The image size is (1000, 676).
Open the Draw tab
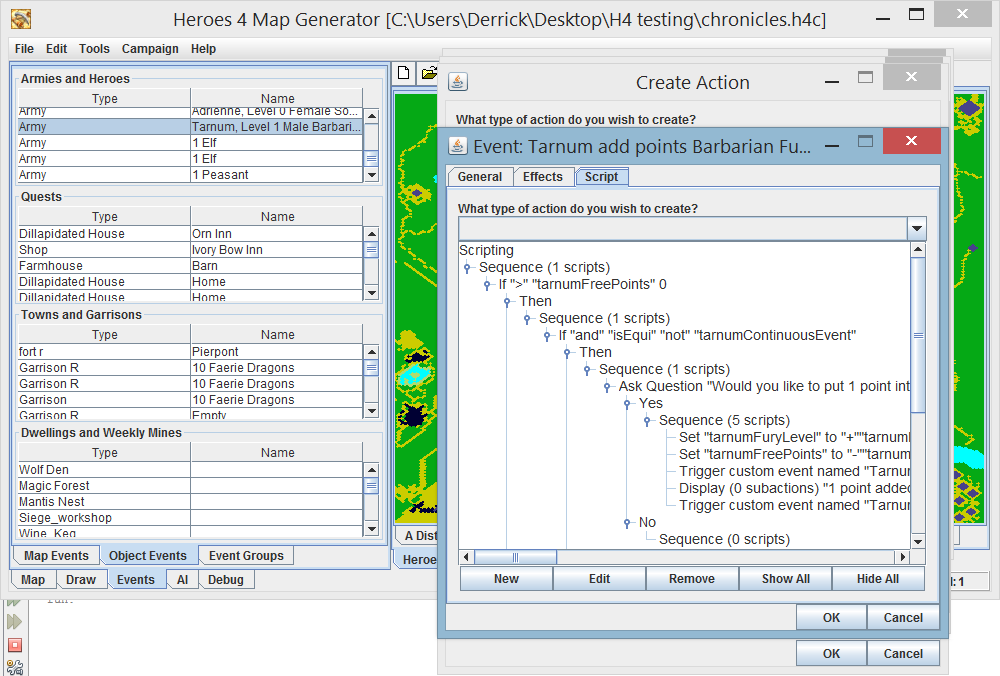[81, 580]
